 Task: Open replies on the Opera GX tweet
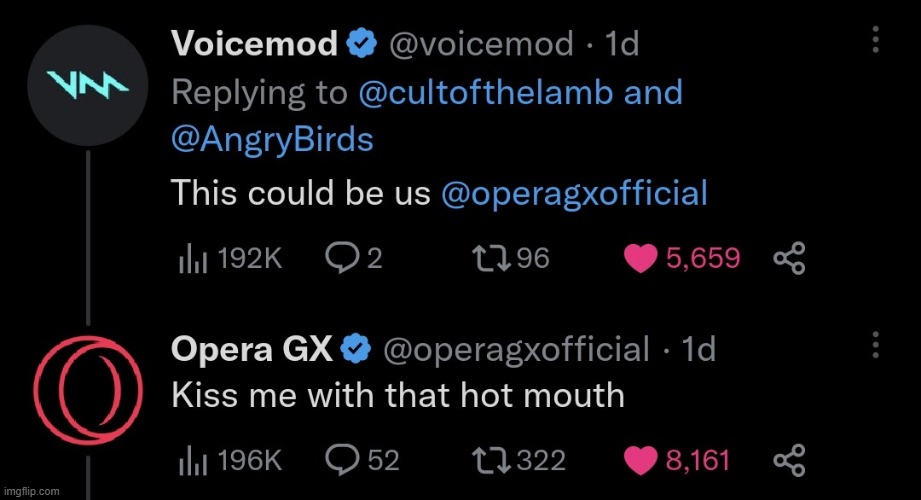click(x=342, y=460)
